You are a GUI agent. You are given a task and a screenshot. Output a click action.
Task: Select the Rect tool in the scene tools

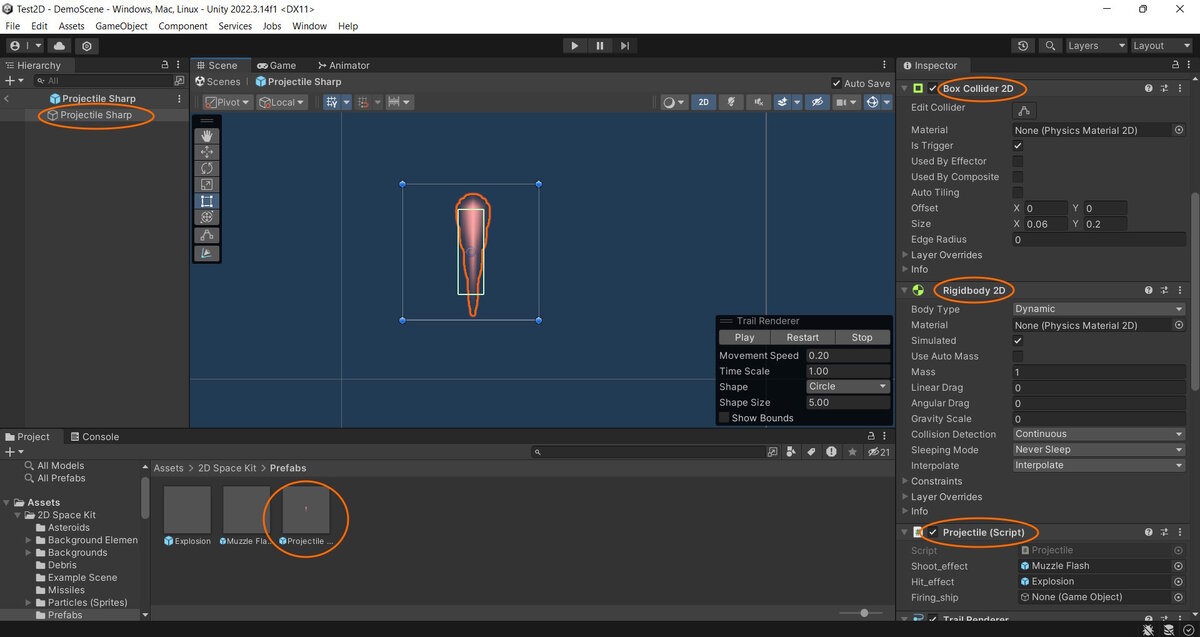[x=207, y=201]
